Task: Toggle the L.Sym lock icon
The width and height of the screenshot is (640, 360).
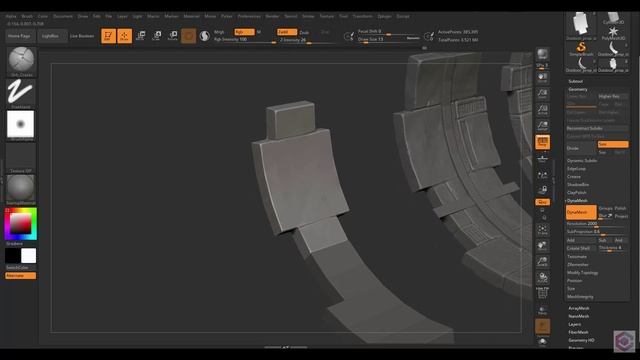Action: [x=542, y=191]
